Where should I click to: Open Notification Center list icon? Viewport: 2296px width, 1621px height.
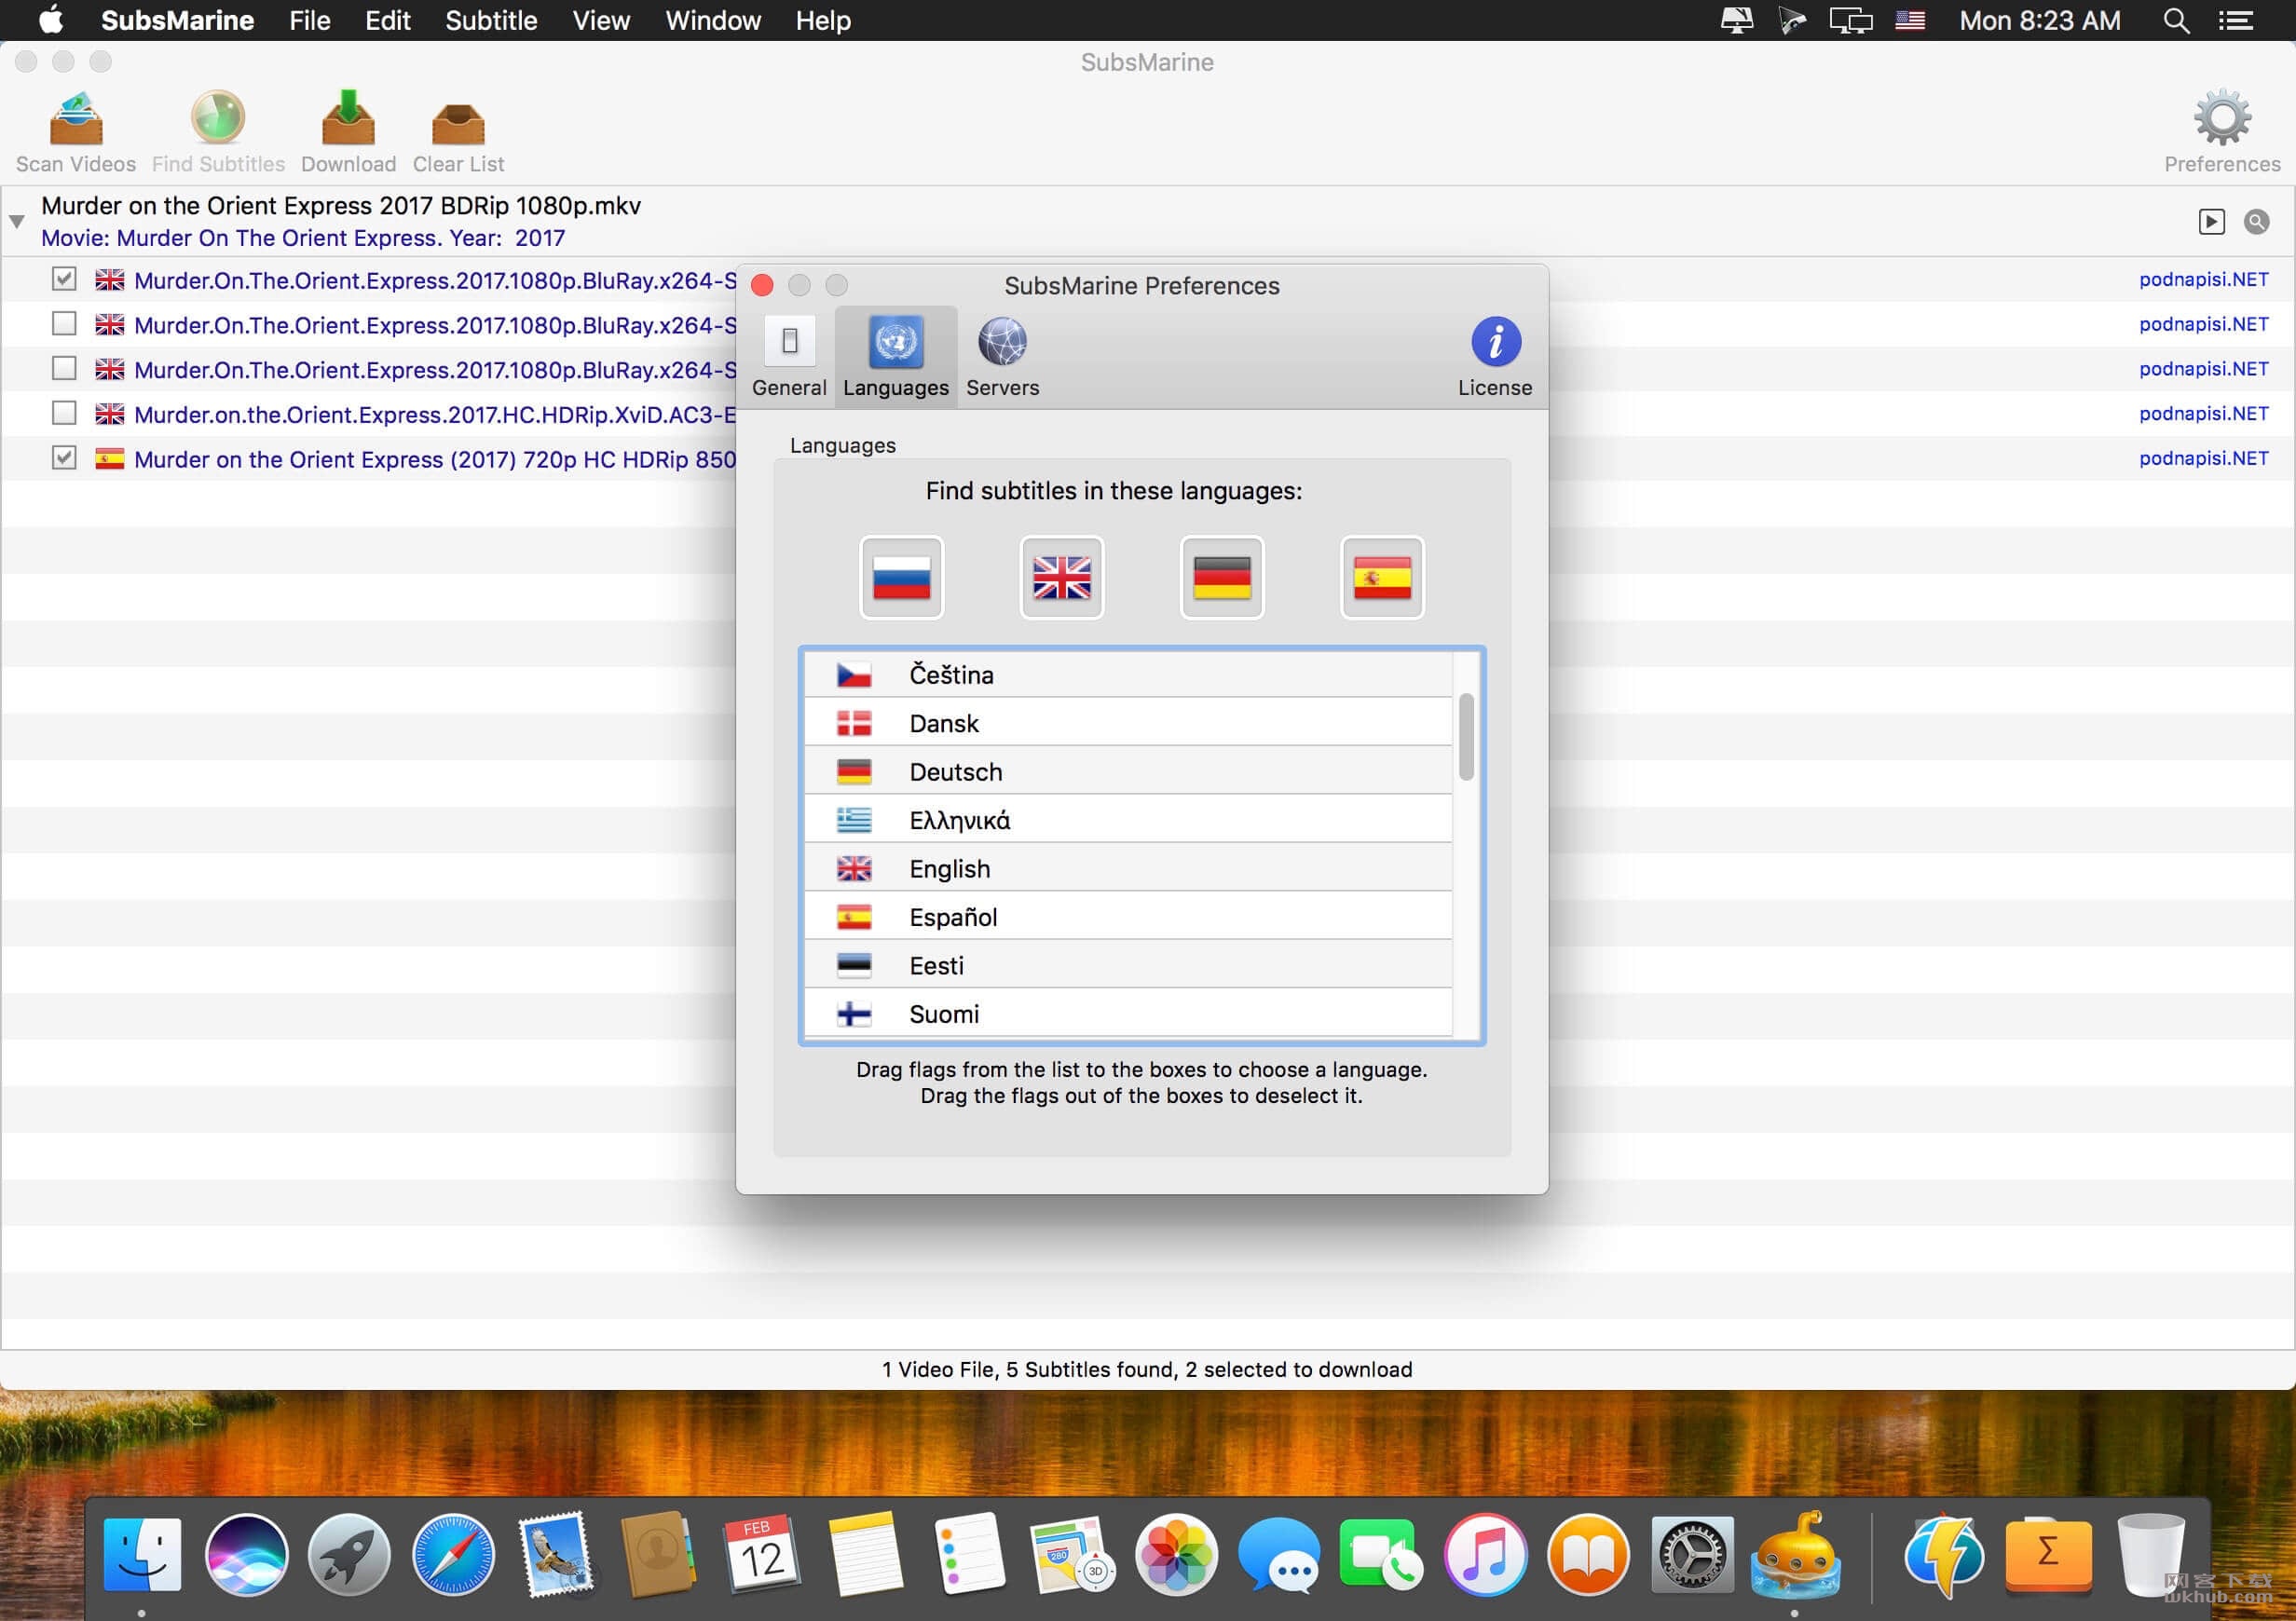pyautogui.click(x=2235, y=20)
